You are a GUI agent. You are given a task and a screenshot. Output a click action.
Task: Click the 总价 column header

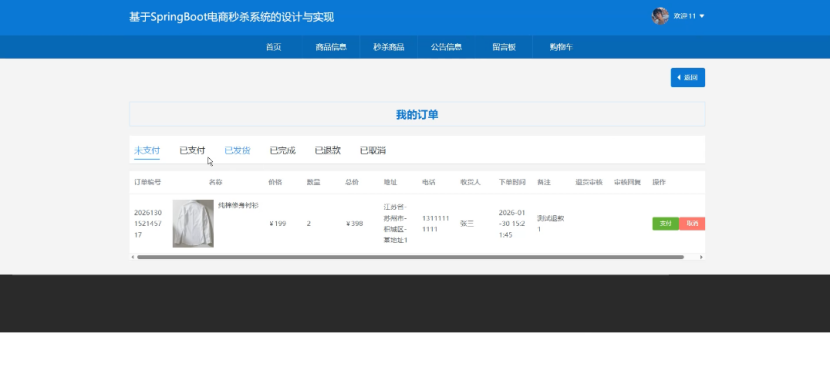pyautogui.click(x=352, y=182)
